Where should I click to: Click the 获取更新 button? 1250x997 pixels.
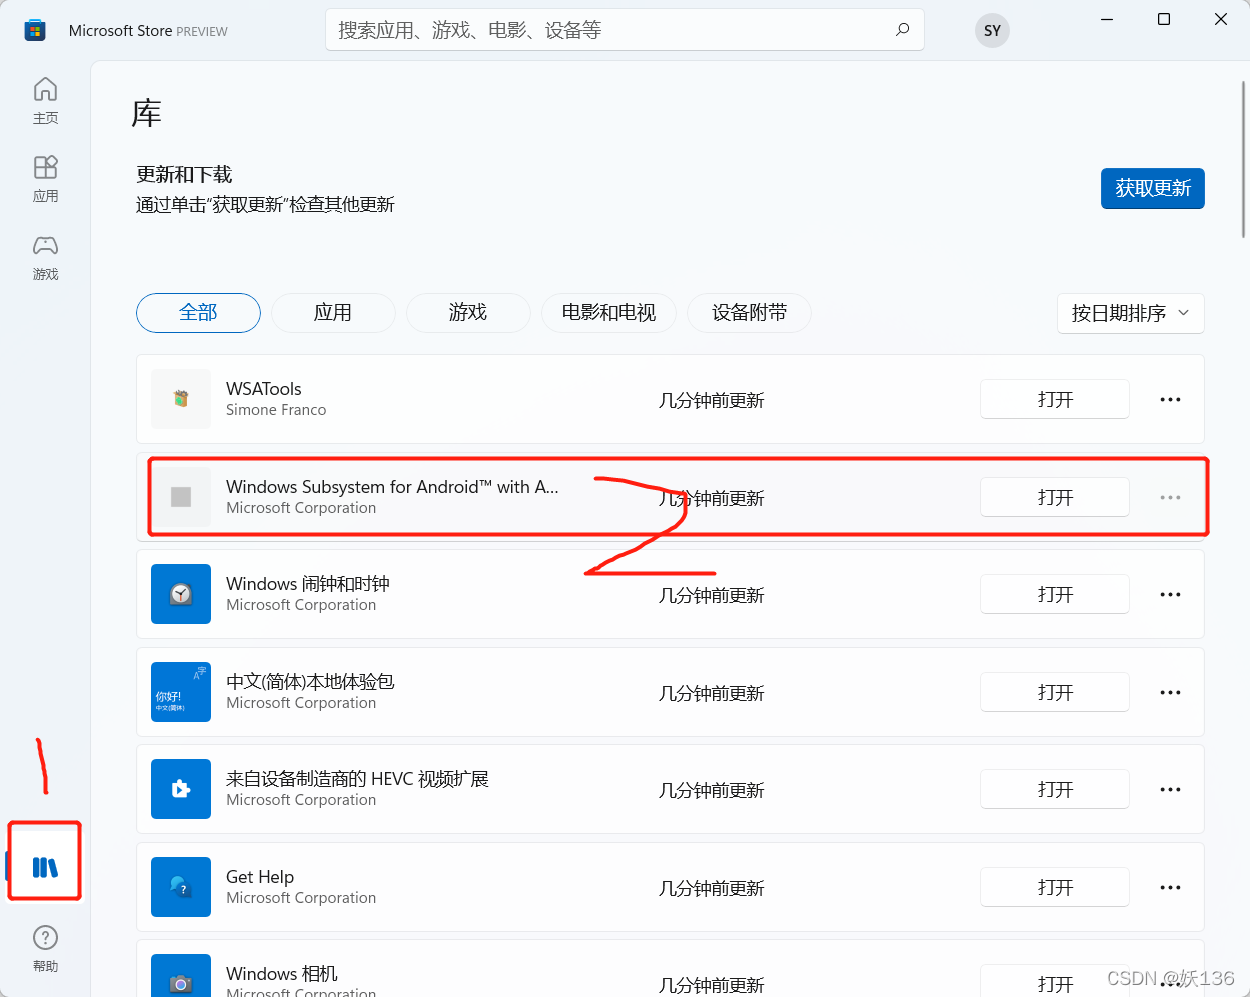1153,188
